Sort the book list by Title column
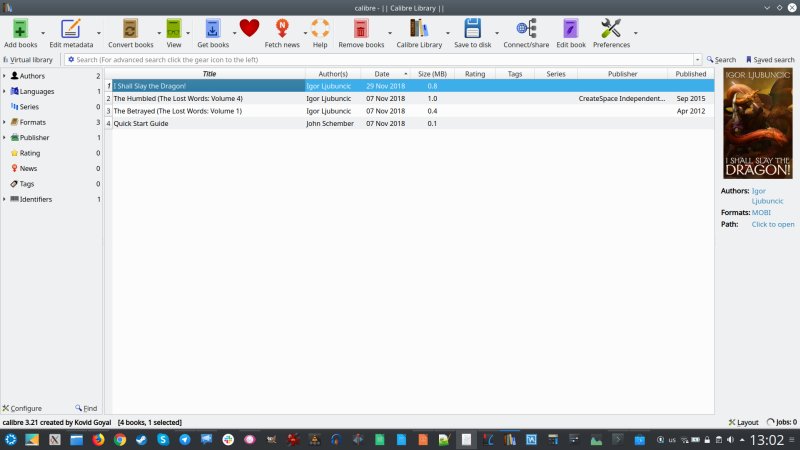Image resolution: width=800 pixels, height=450 pixels. tap(209, 74)
